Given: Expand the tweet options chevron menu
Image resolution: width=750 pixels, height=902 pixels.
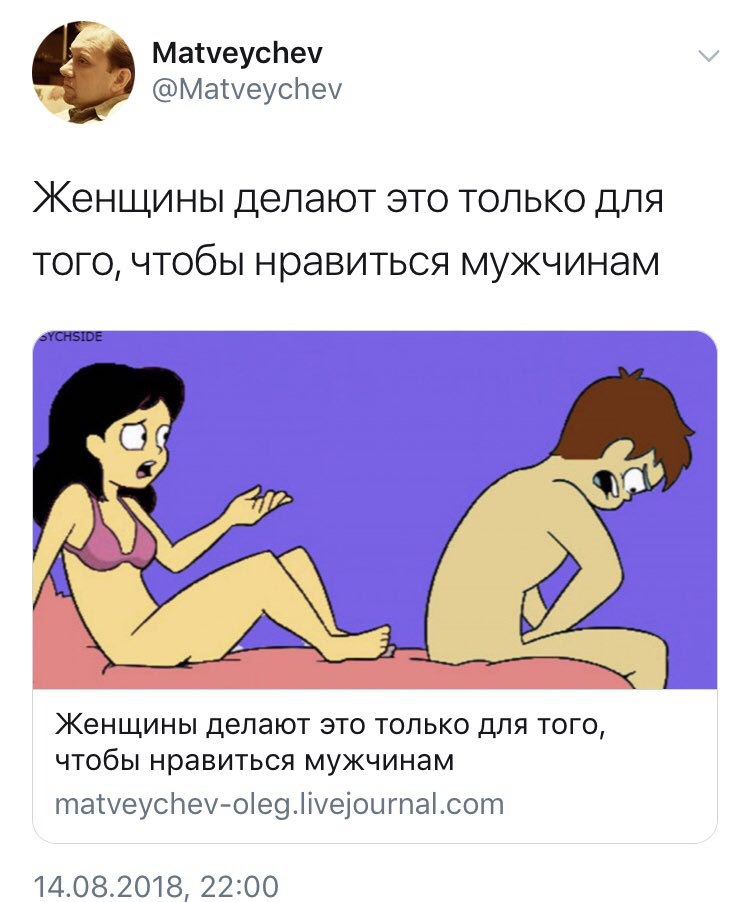Looking at the screenshot, I should click(x=709, y=56).
